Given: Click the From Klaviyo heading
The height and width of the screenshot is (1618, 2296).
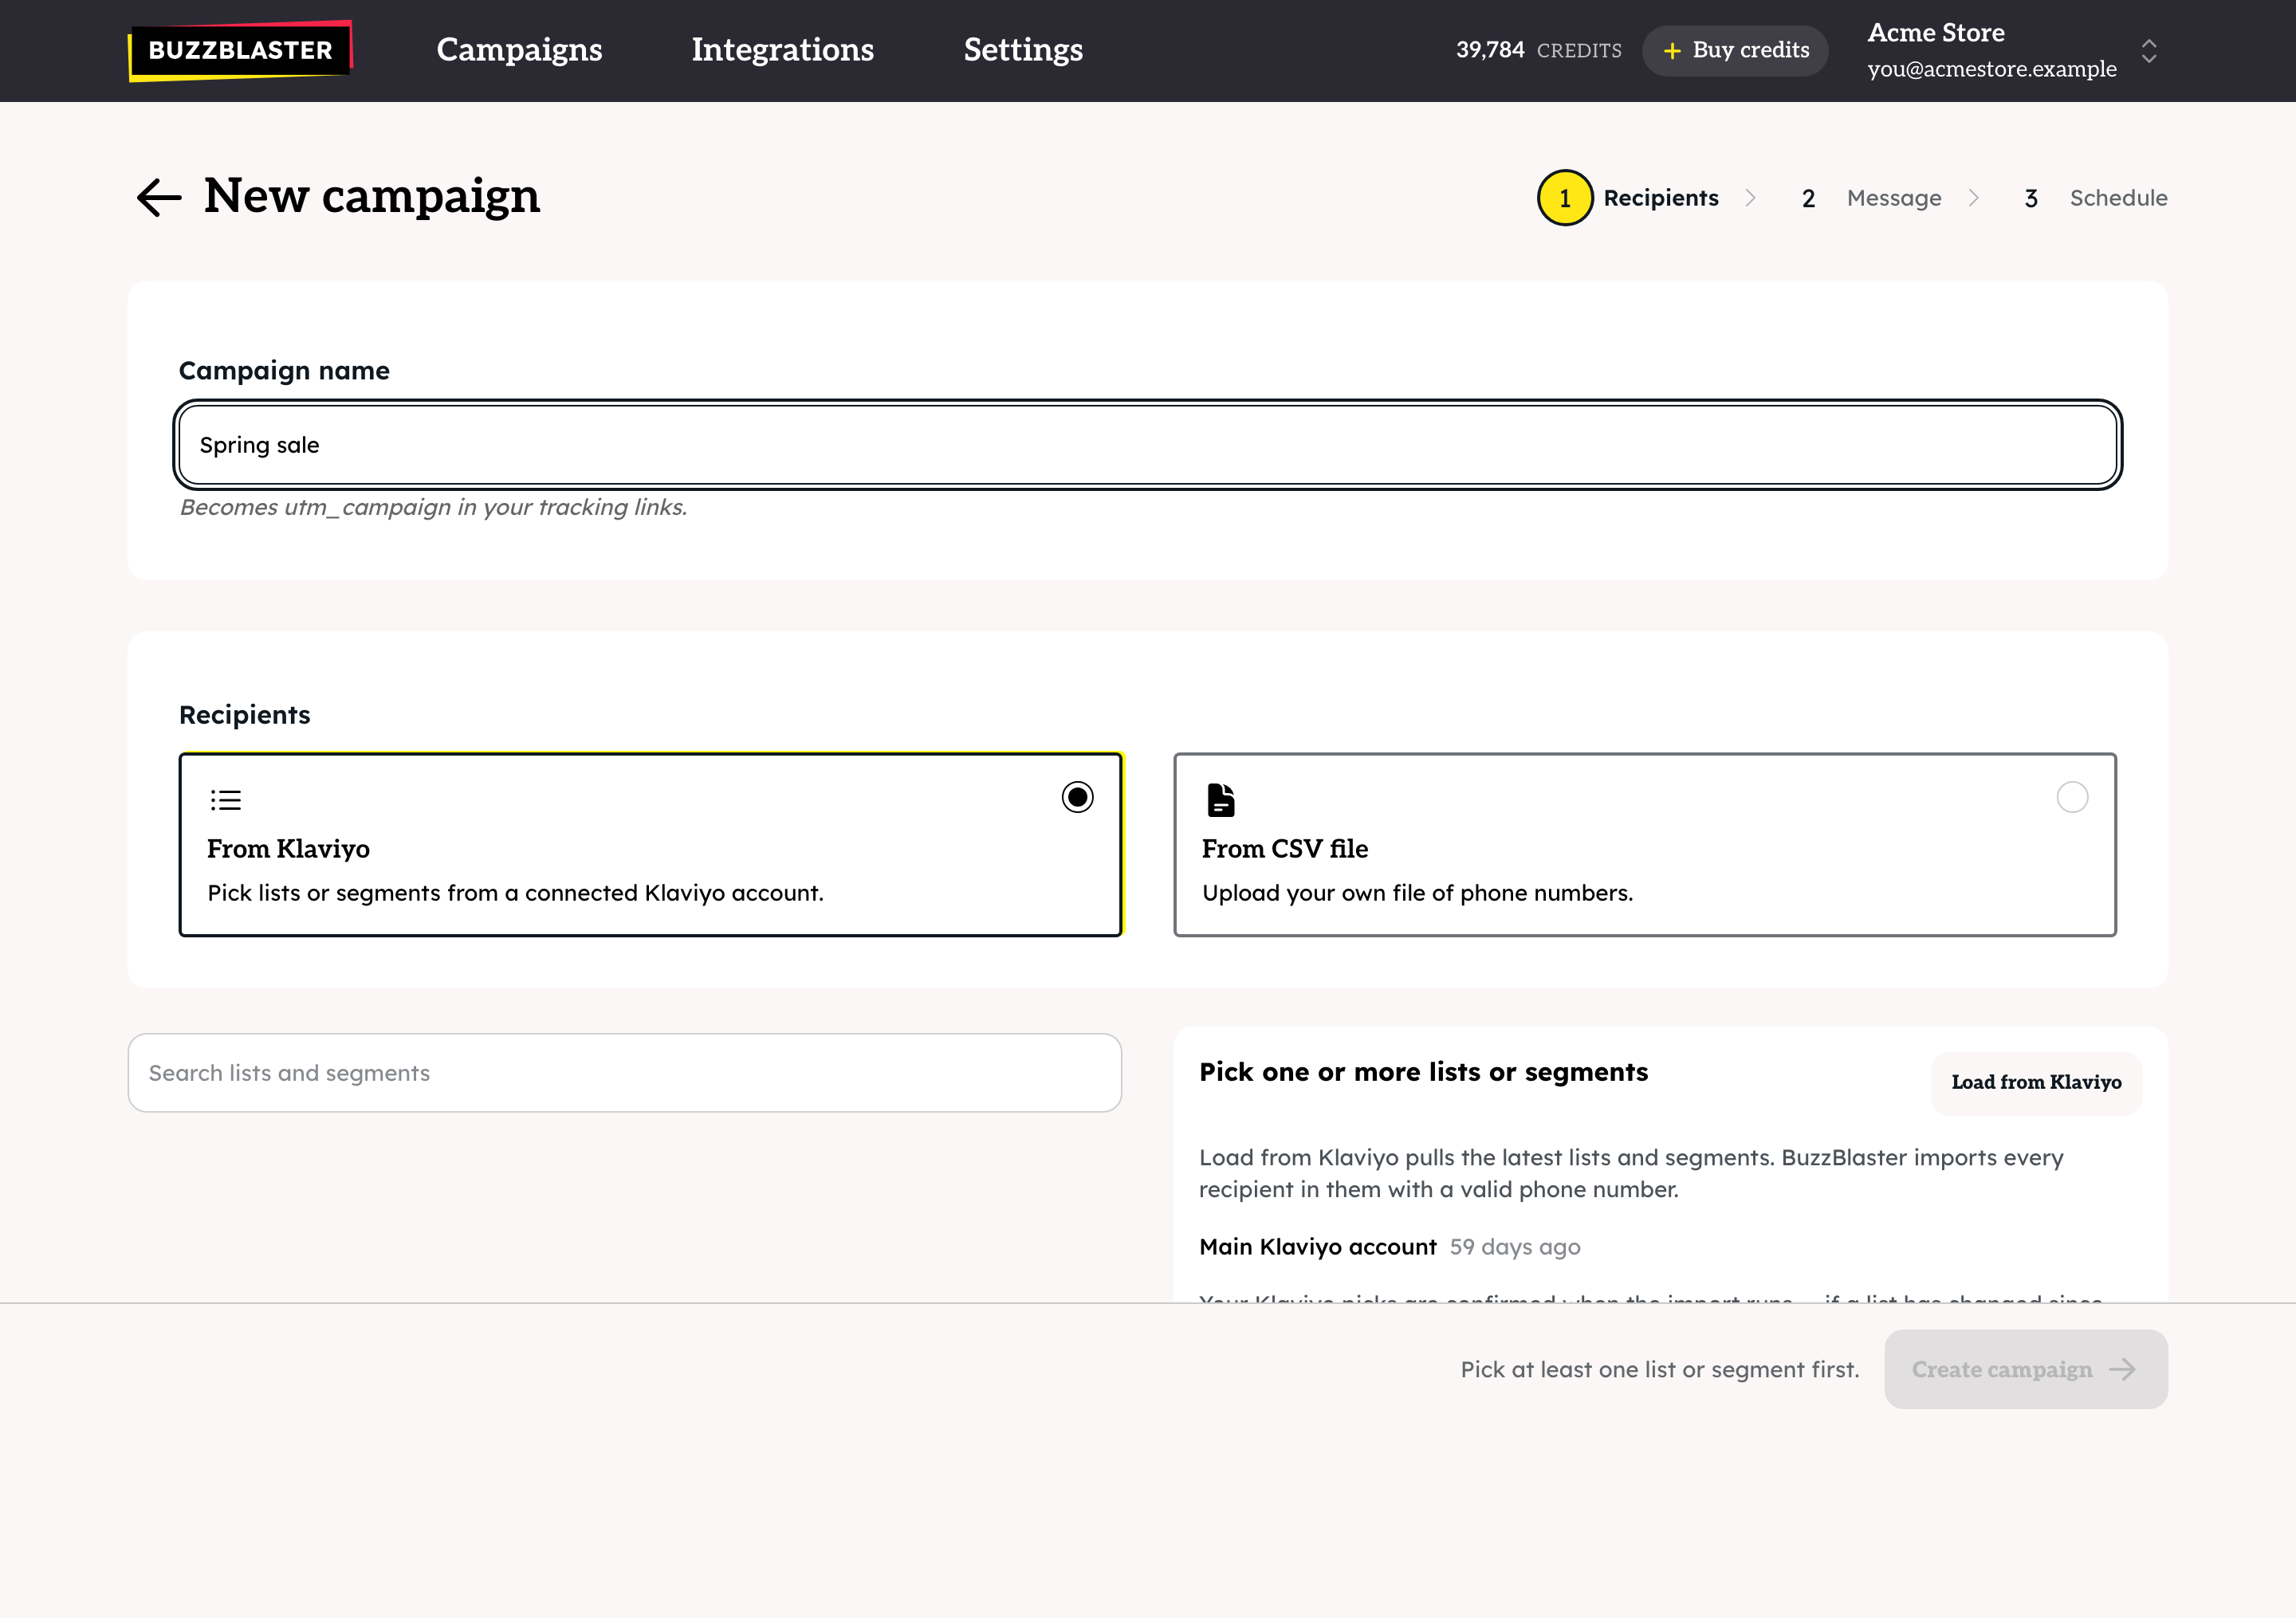Looking at the screenshot, I should 288,848.
